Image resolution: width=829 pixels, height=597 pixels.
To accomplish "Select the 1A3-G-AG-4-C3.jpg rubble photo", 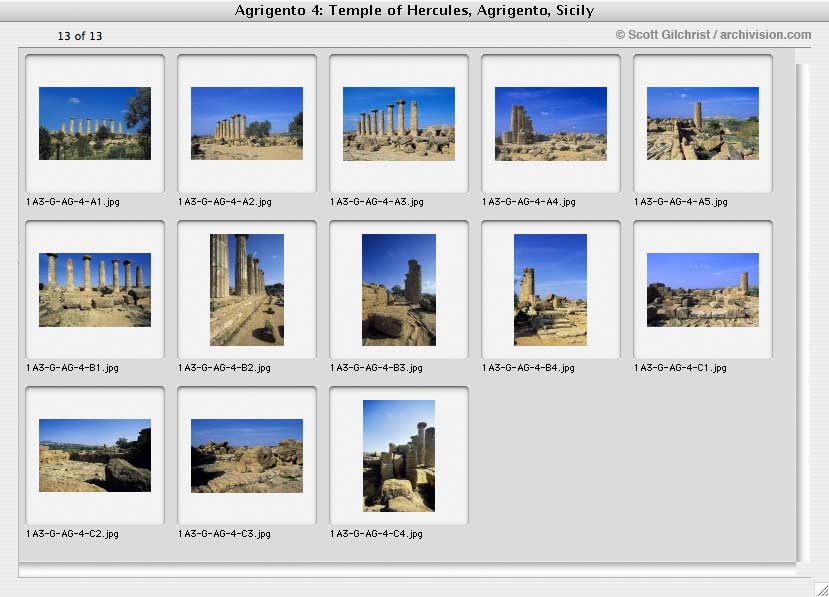I will tap(247, 456).
